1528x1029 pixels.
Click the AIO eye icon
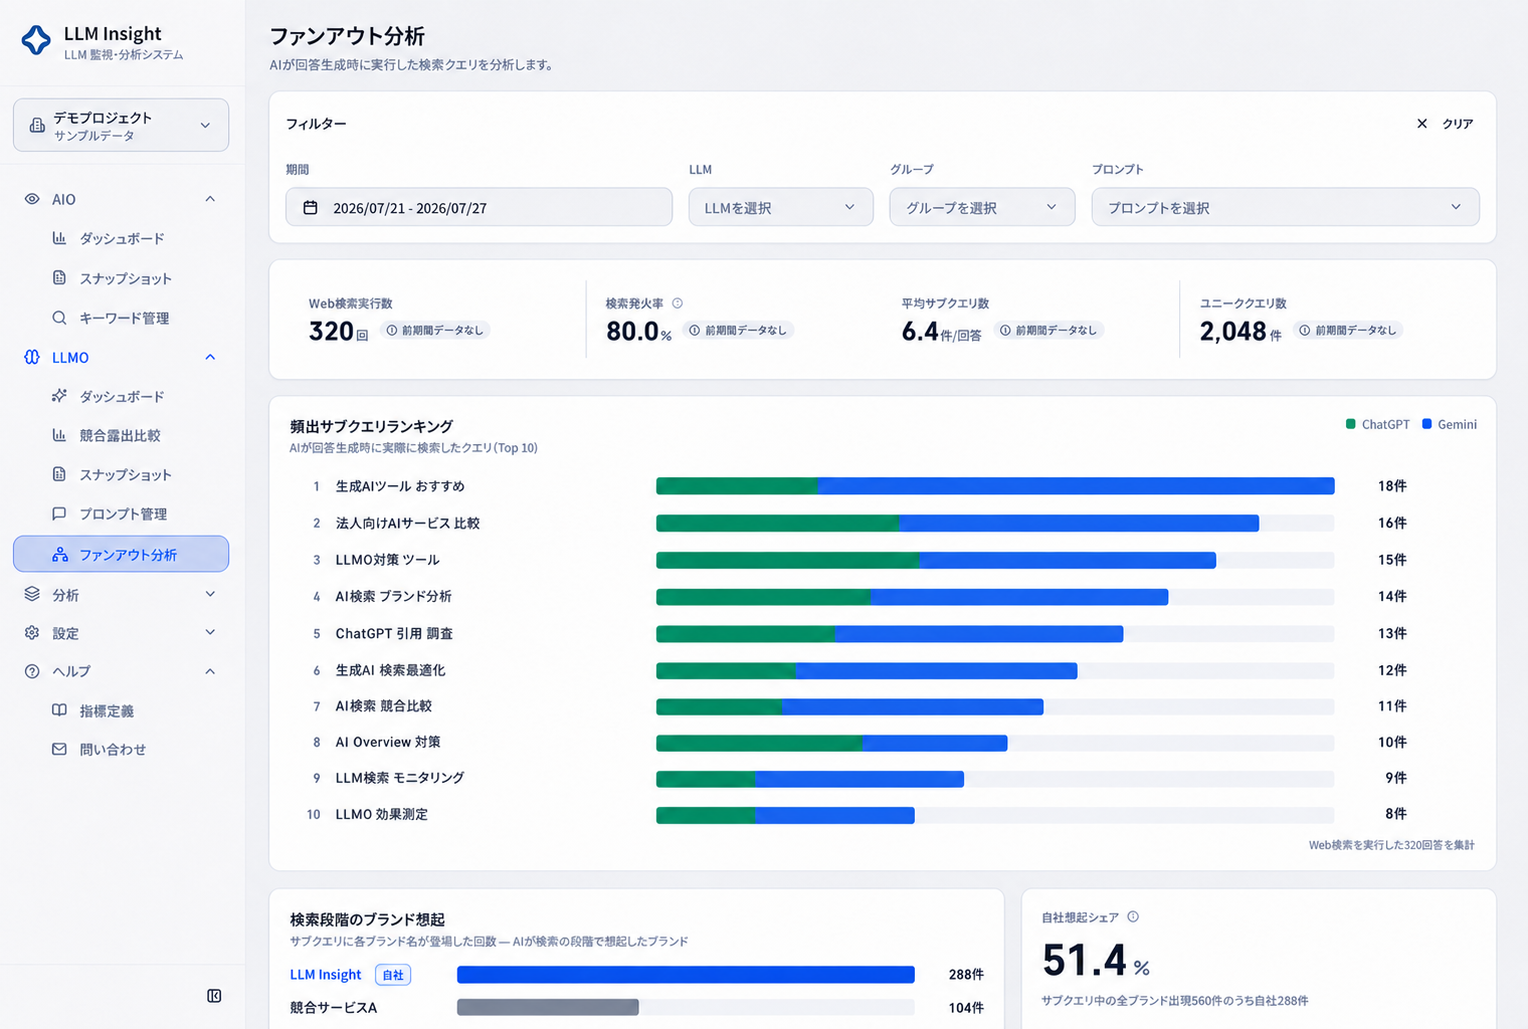32,199
